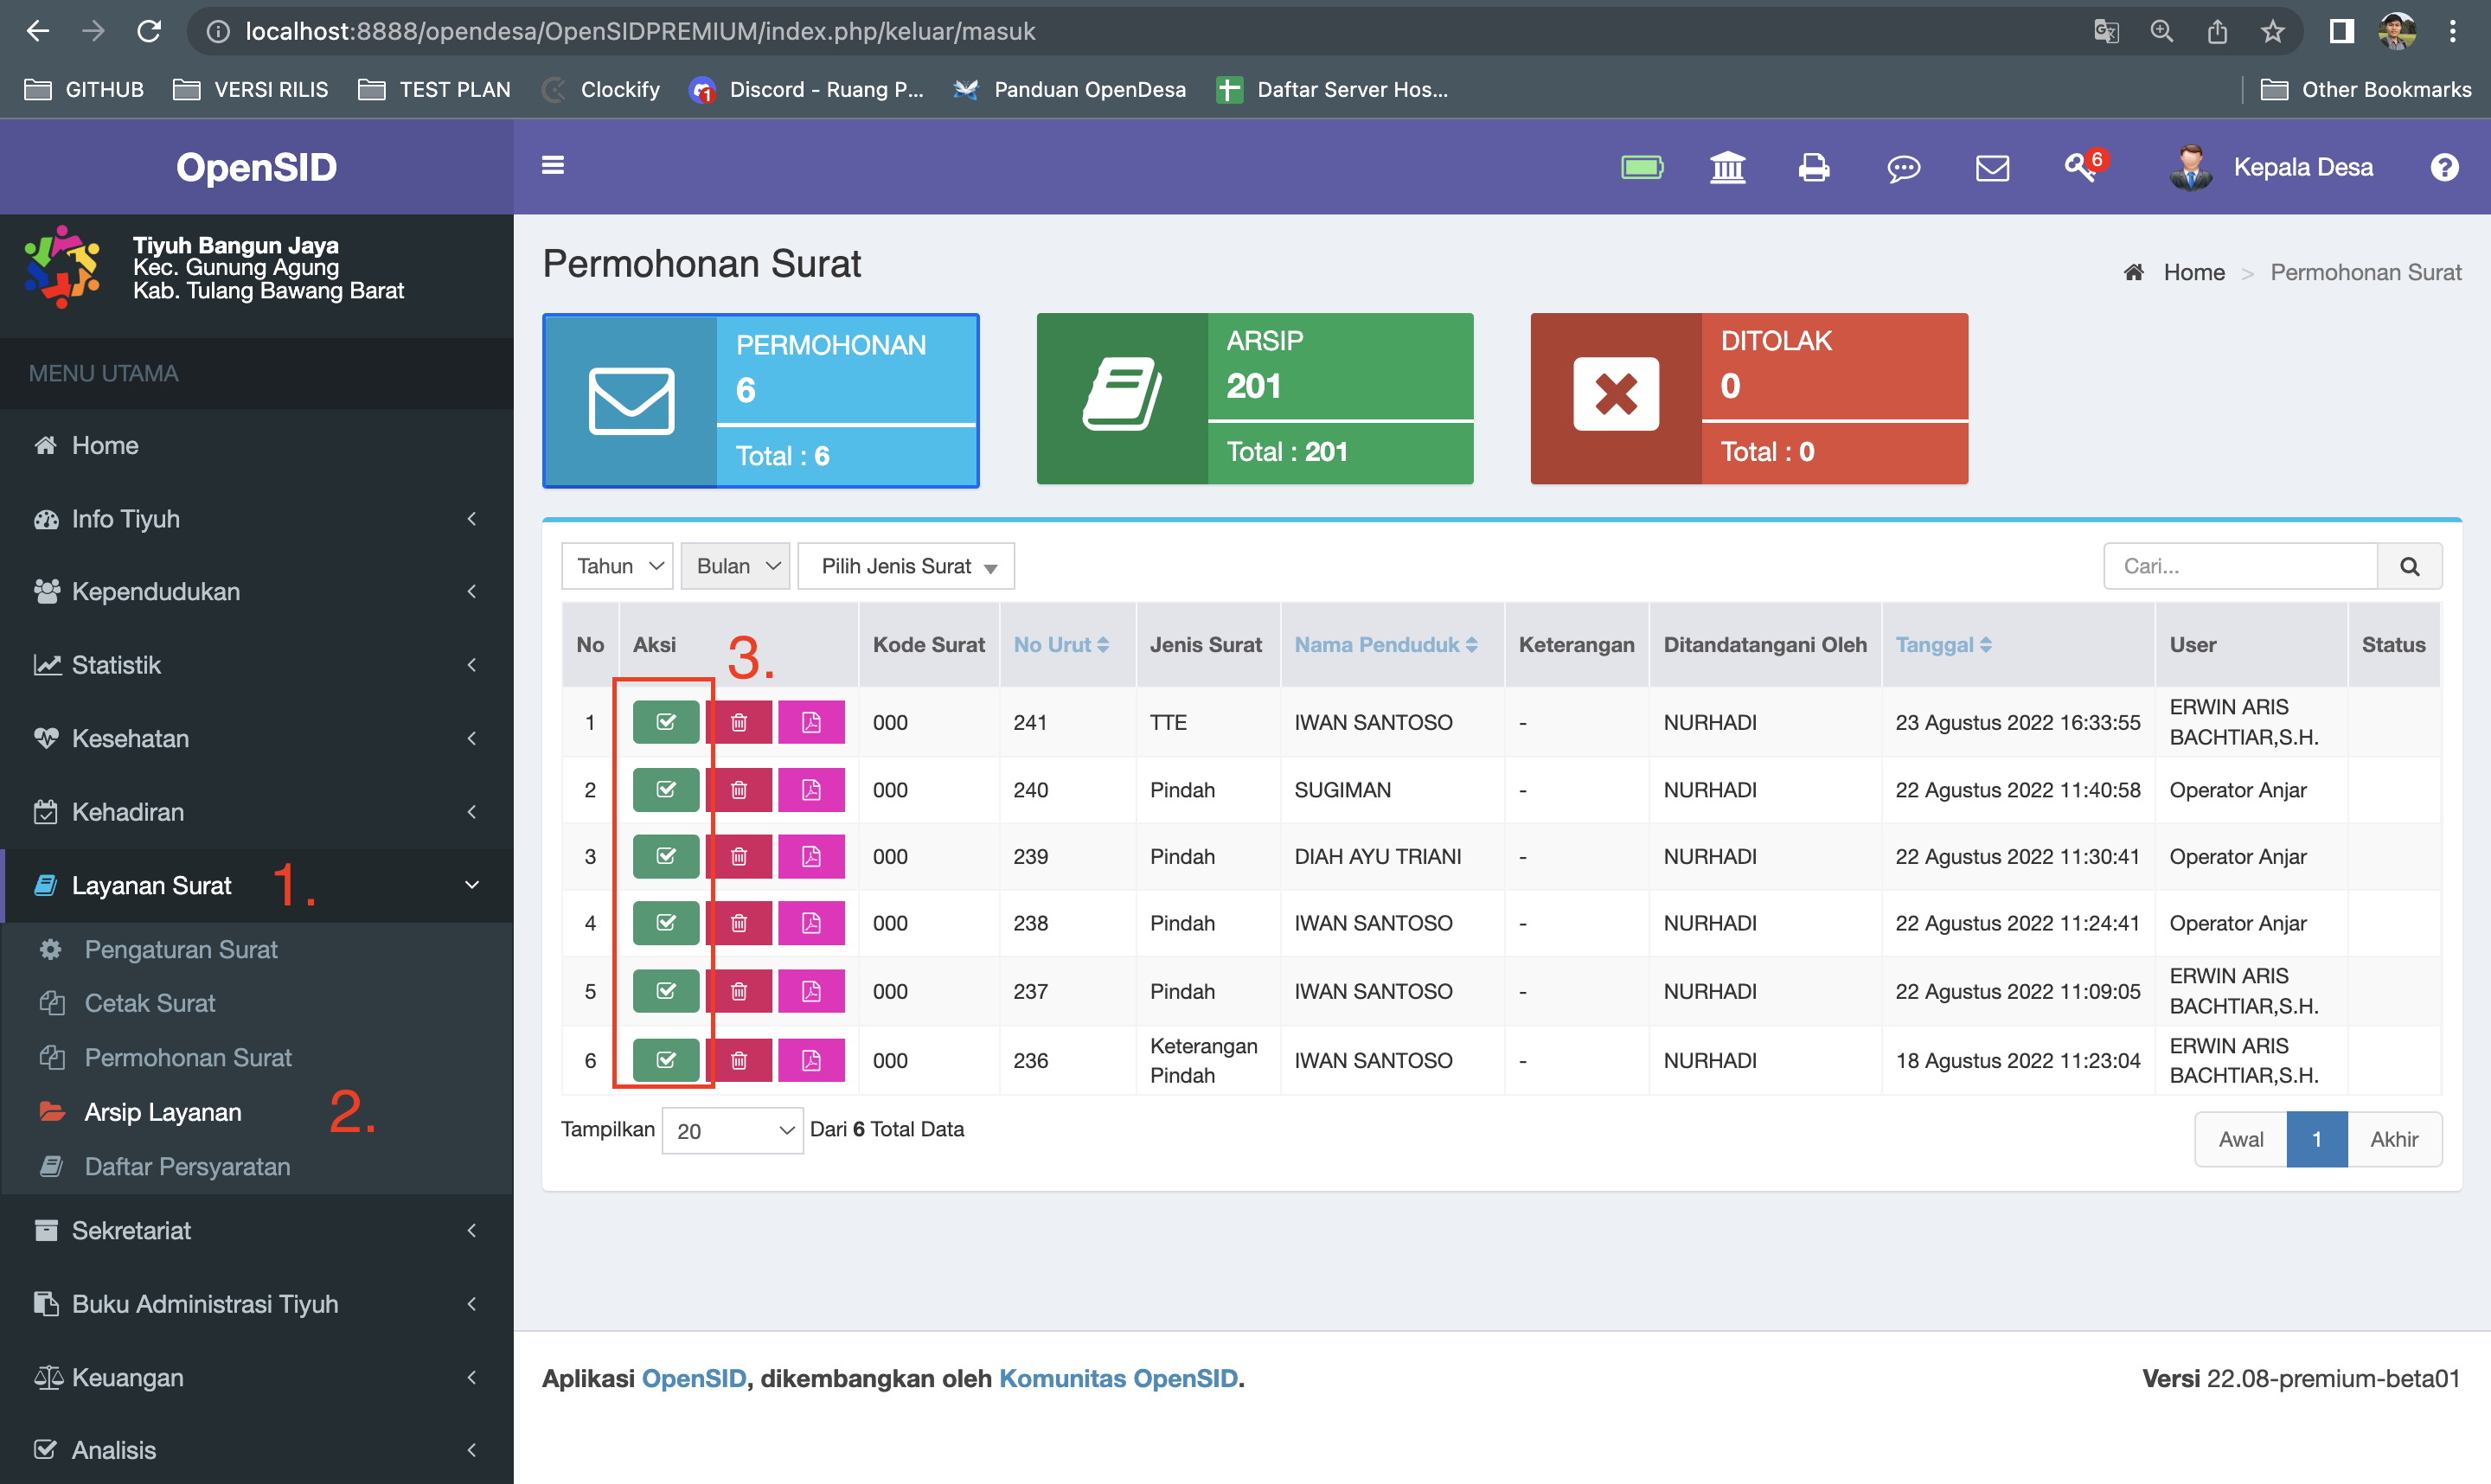Viewport: 2491px width, 1484px height.
Task: Approve the letter for row 241 TTE
Action: pos(666,722)
